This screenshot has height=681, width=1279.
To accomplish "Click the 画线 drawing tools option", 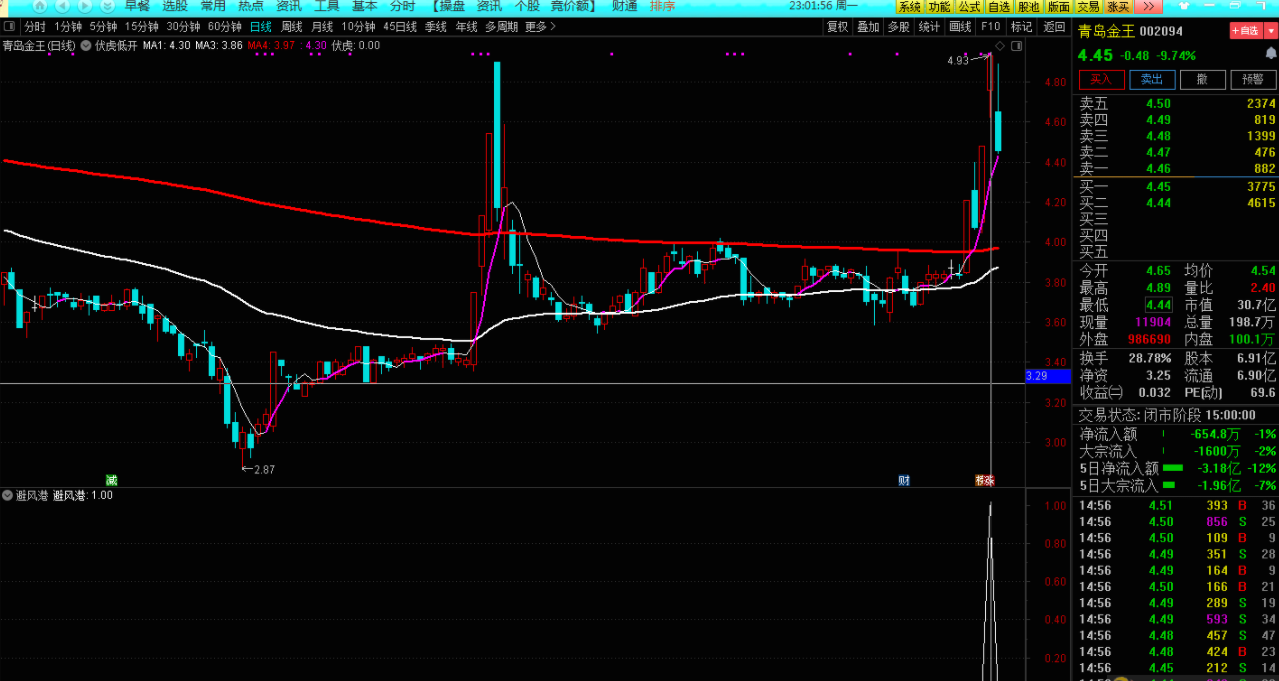I will tap(960, 26).
